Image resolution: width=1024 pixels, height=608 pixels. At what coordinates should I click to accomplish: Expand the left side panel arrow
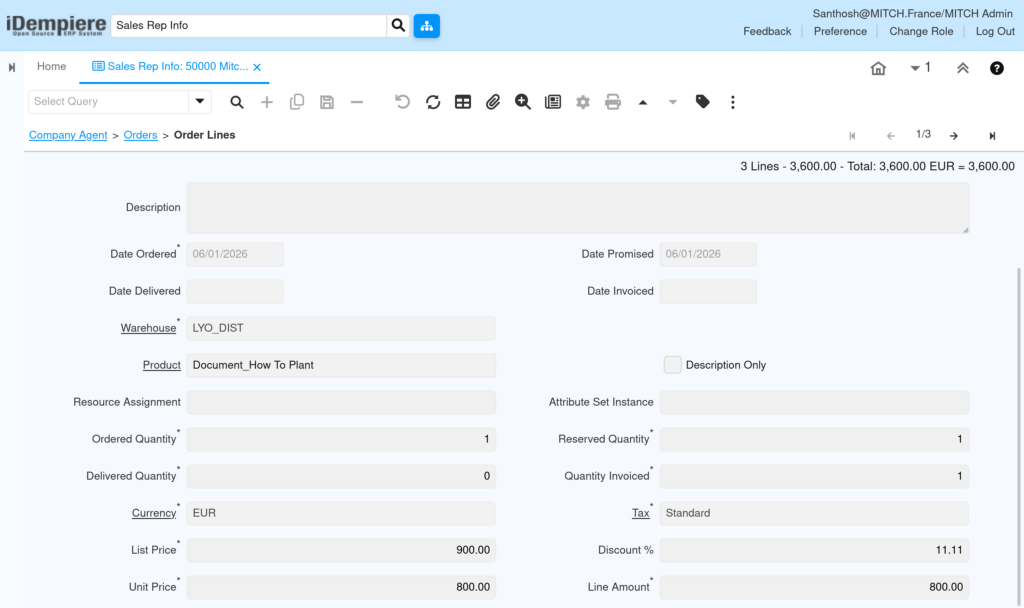pos(12,67)
